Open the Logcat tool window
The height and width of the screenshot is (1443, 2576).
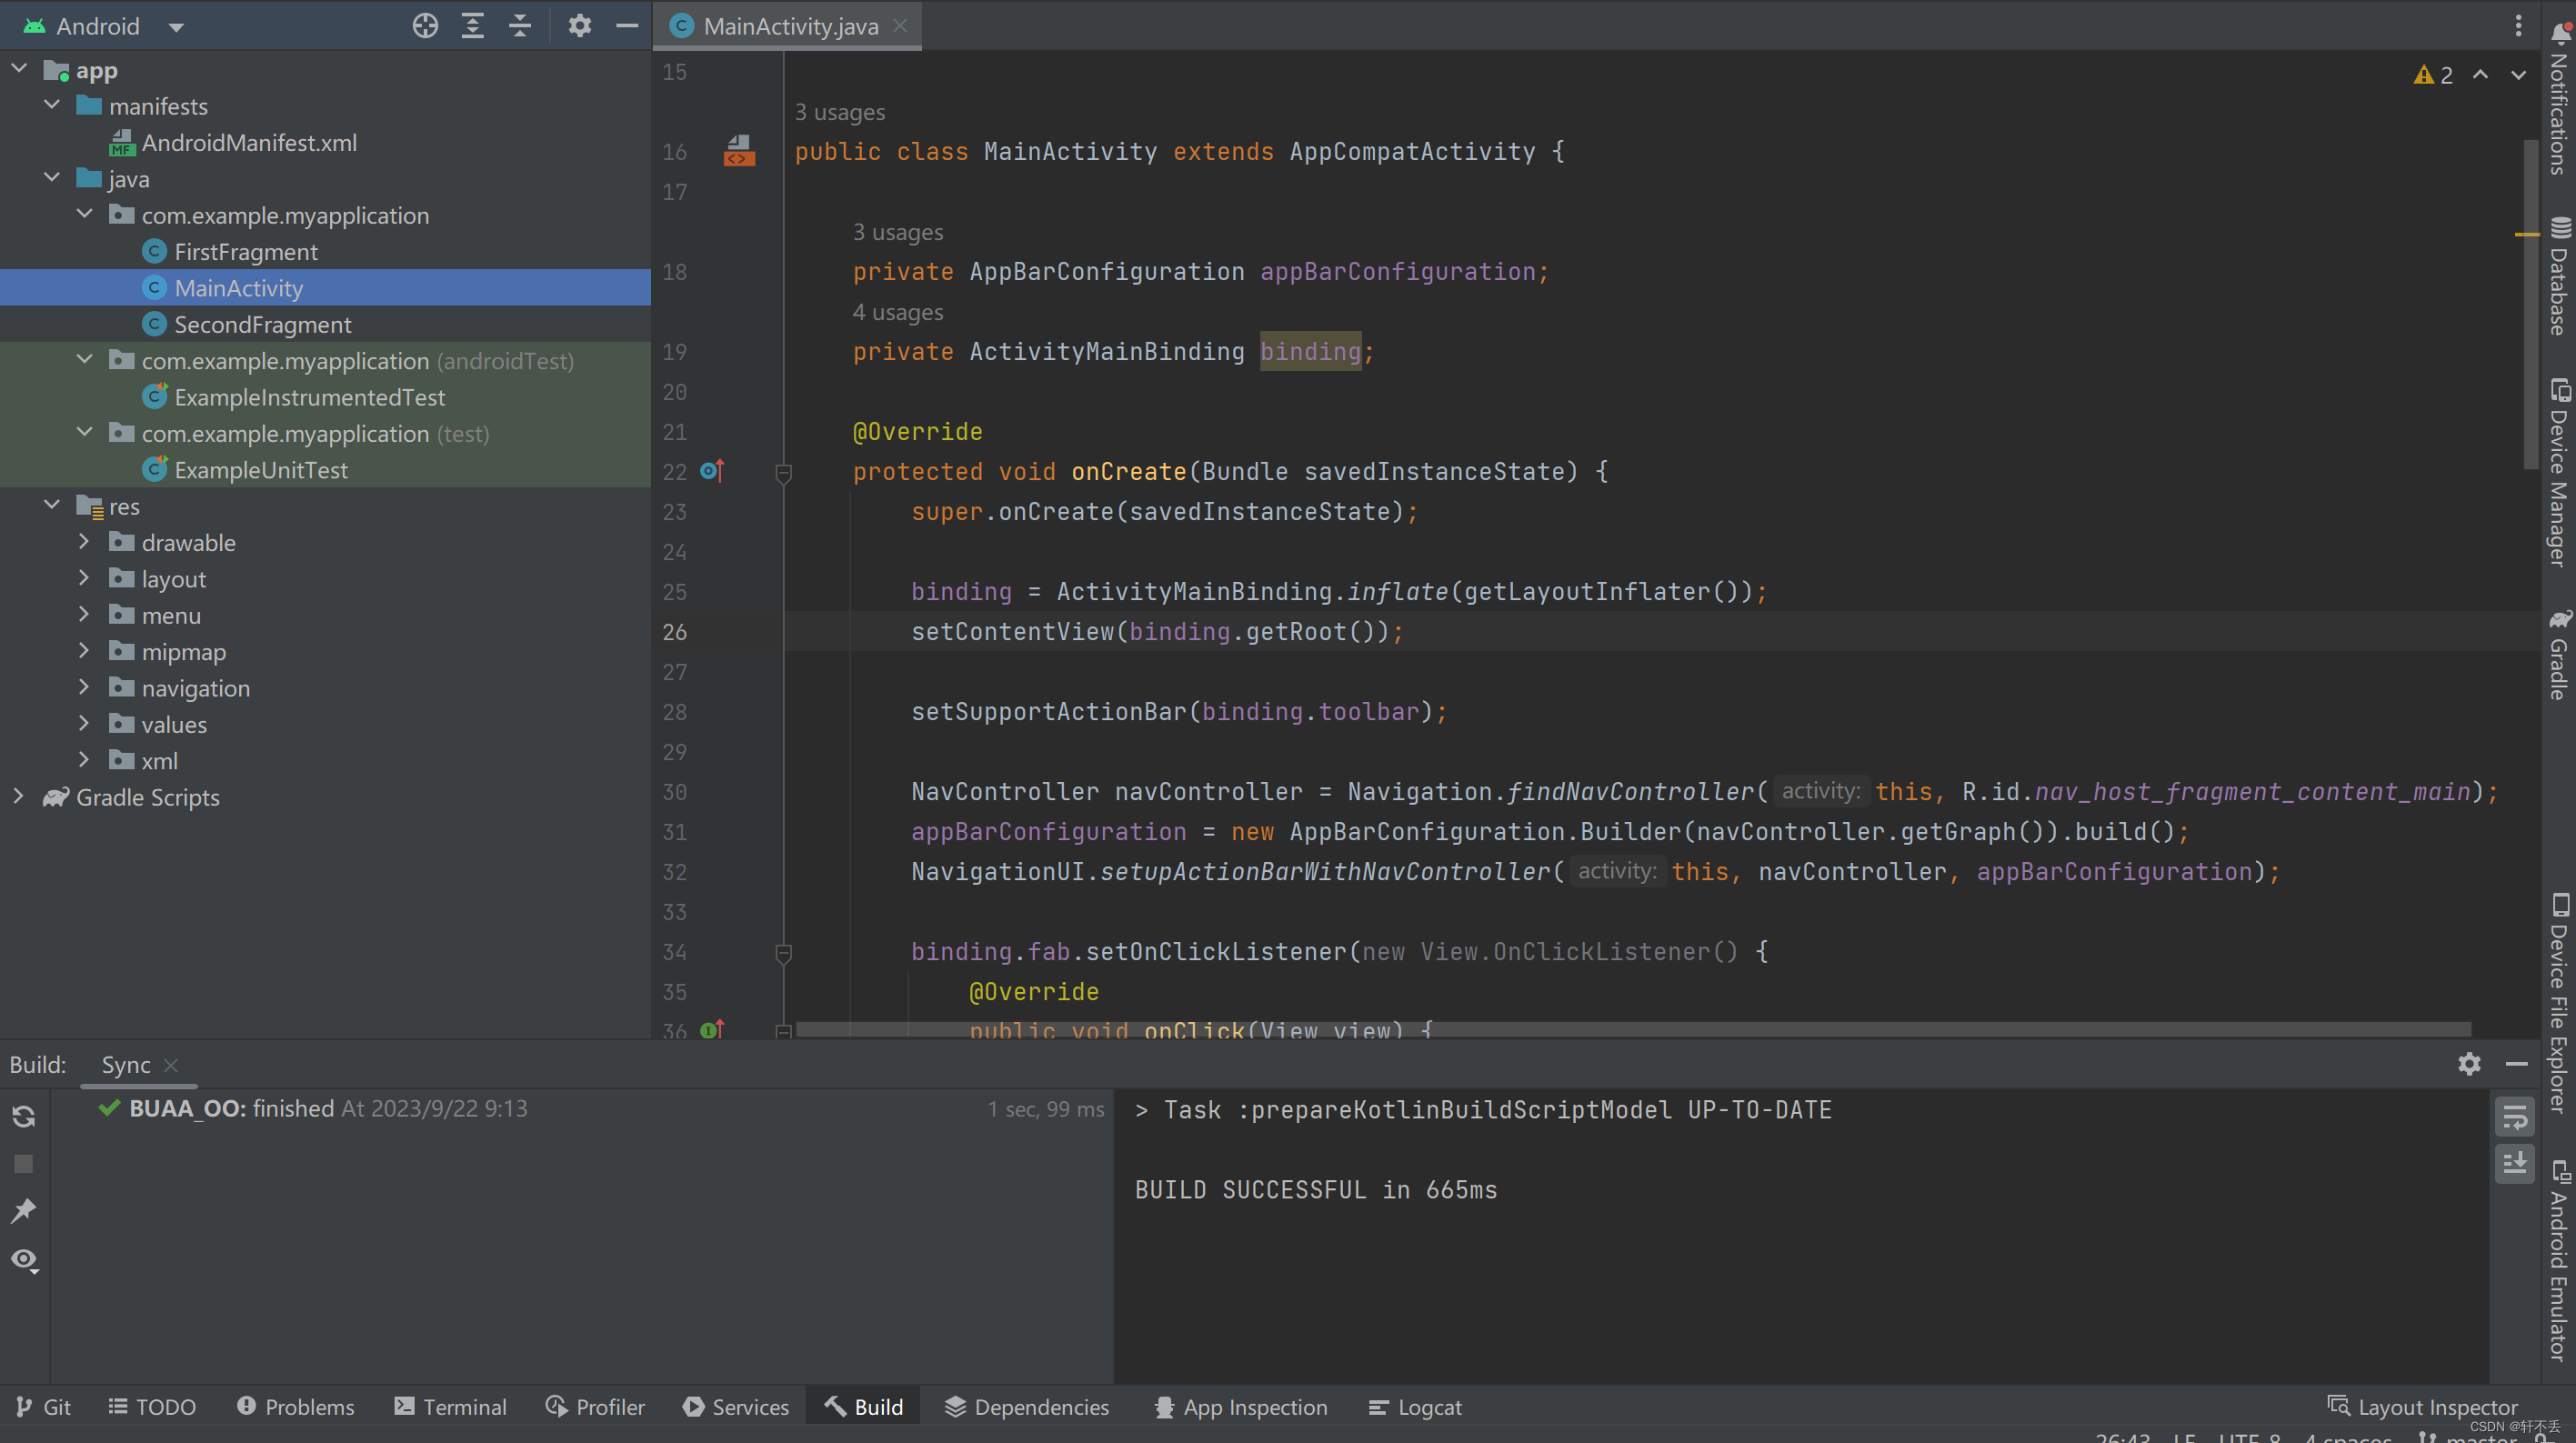tap(1415, 1407)
